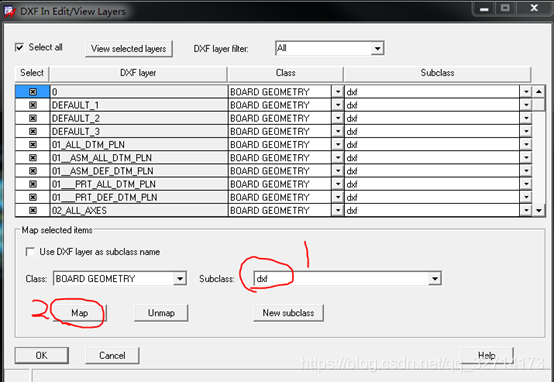
Task: Uncheck the select box for DEFAULT_3
Action: coord(33,131)
